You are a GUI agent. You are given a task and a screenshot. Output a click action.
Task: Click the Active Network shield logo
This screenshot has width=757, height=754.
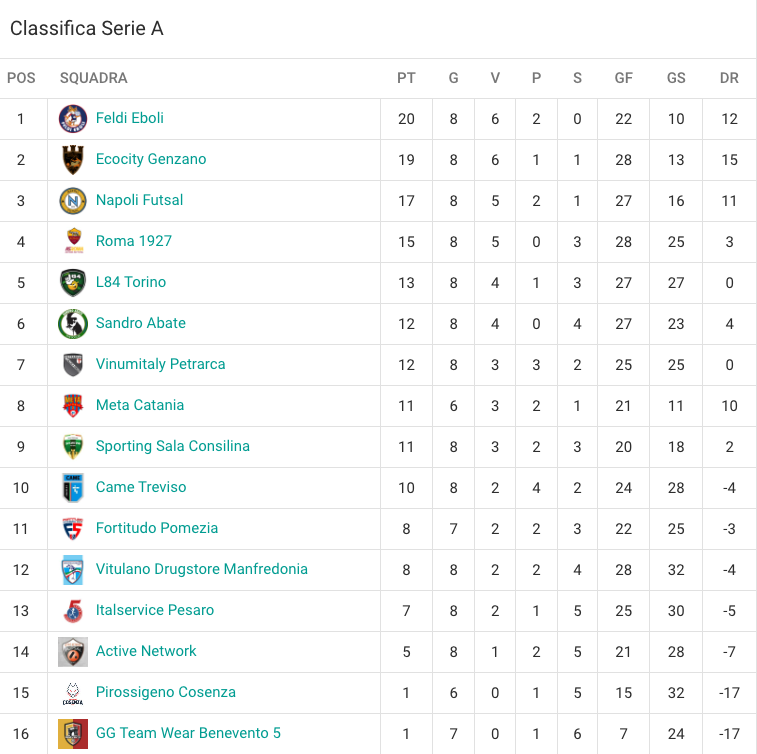click(x=73, y=652)
